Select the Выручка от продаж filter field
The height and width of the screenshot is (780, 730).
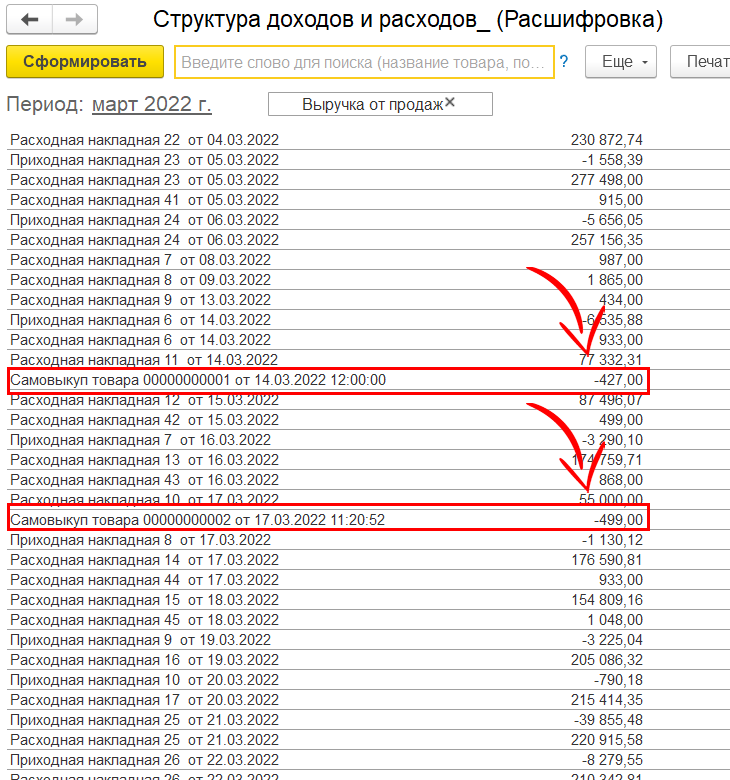(x=370, y=105)
